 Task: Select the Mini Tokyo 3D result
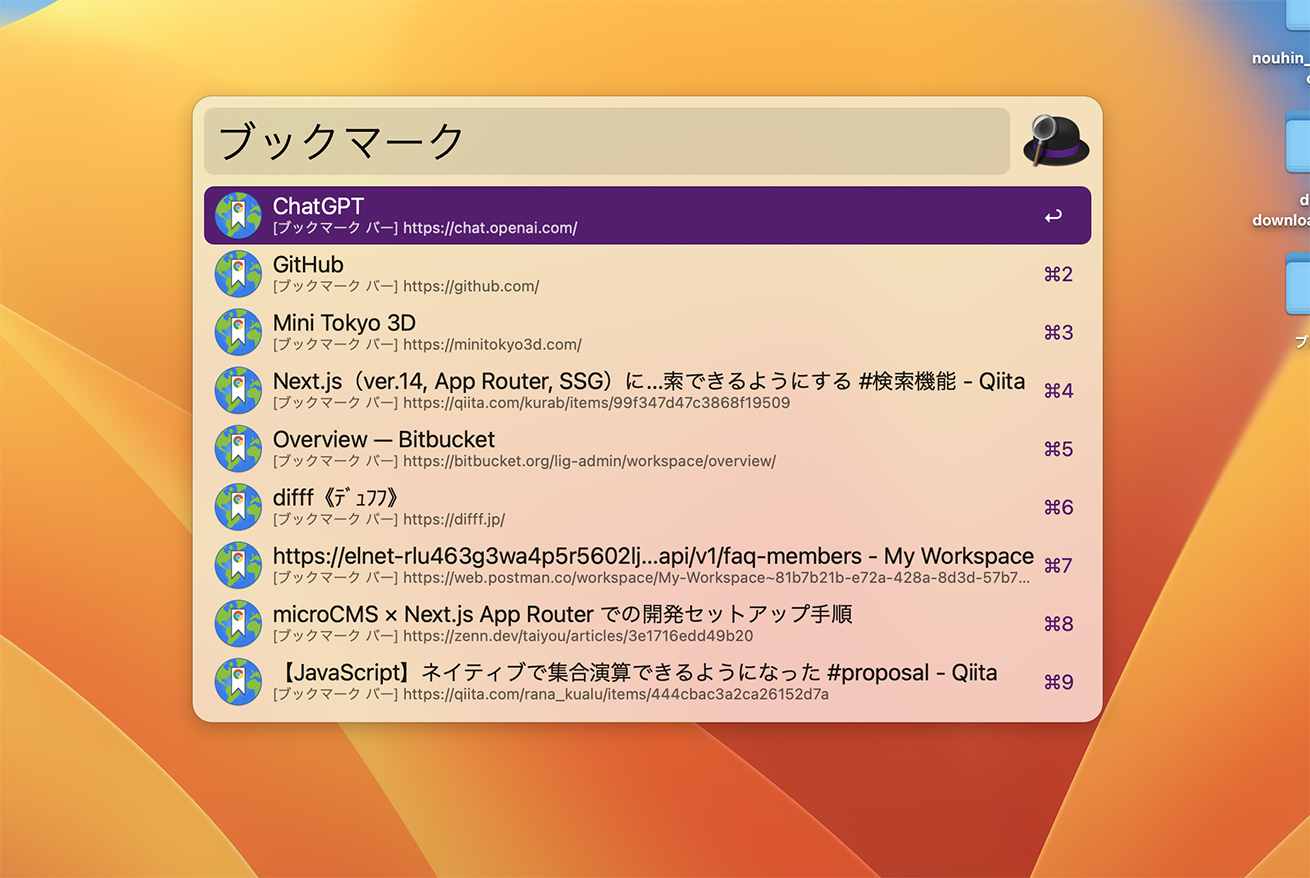(647, 332)
